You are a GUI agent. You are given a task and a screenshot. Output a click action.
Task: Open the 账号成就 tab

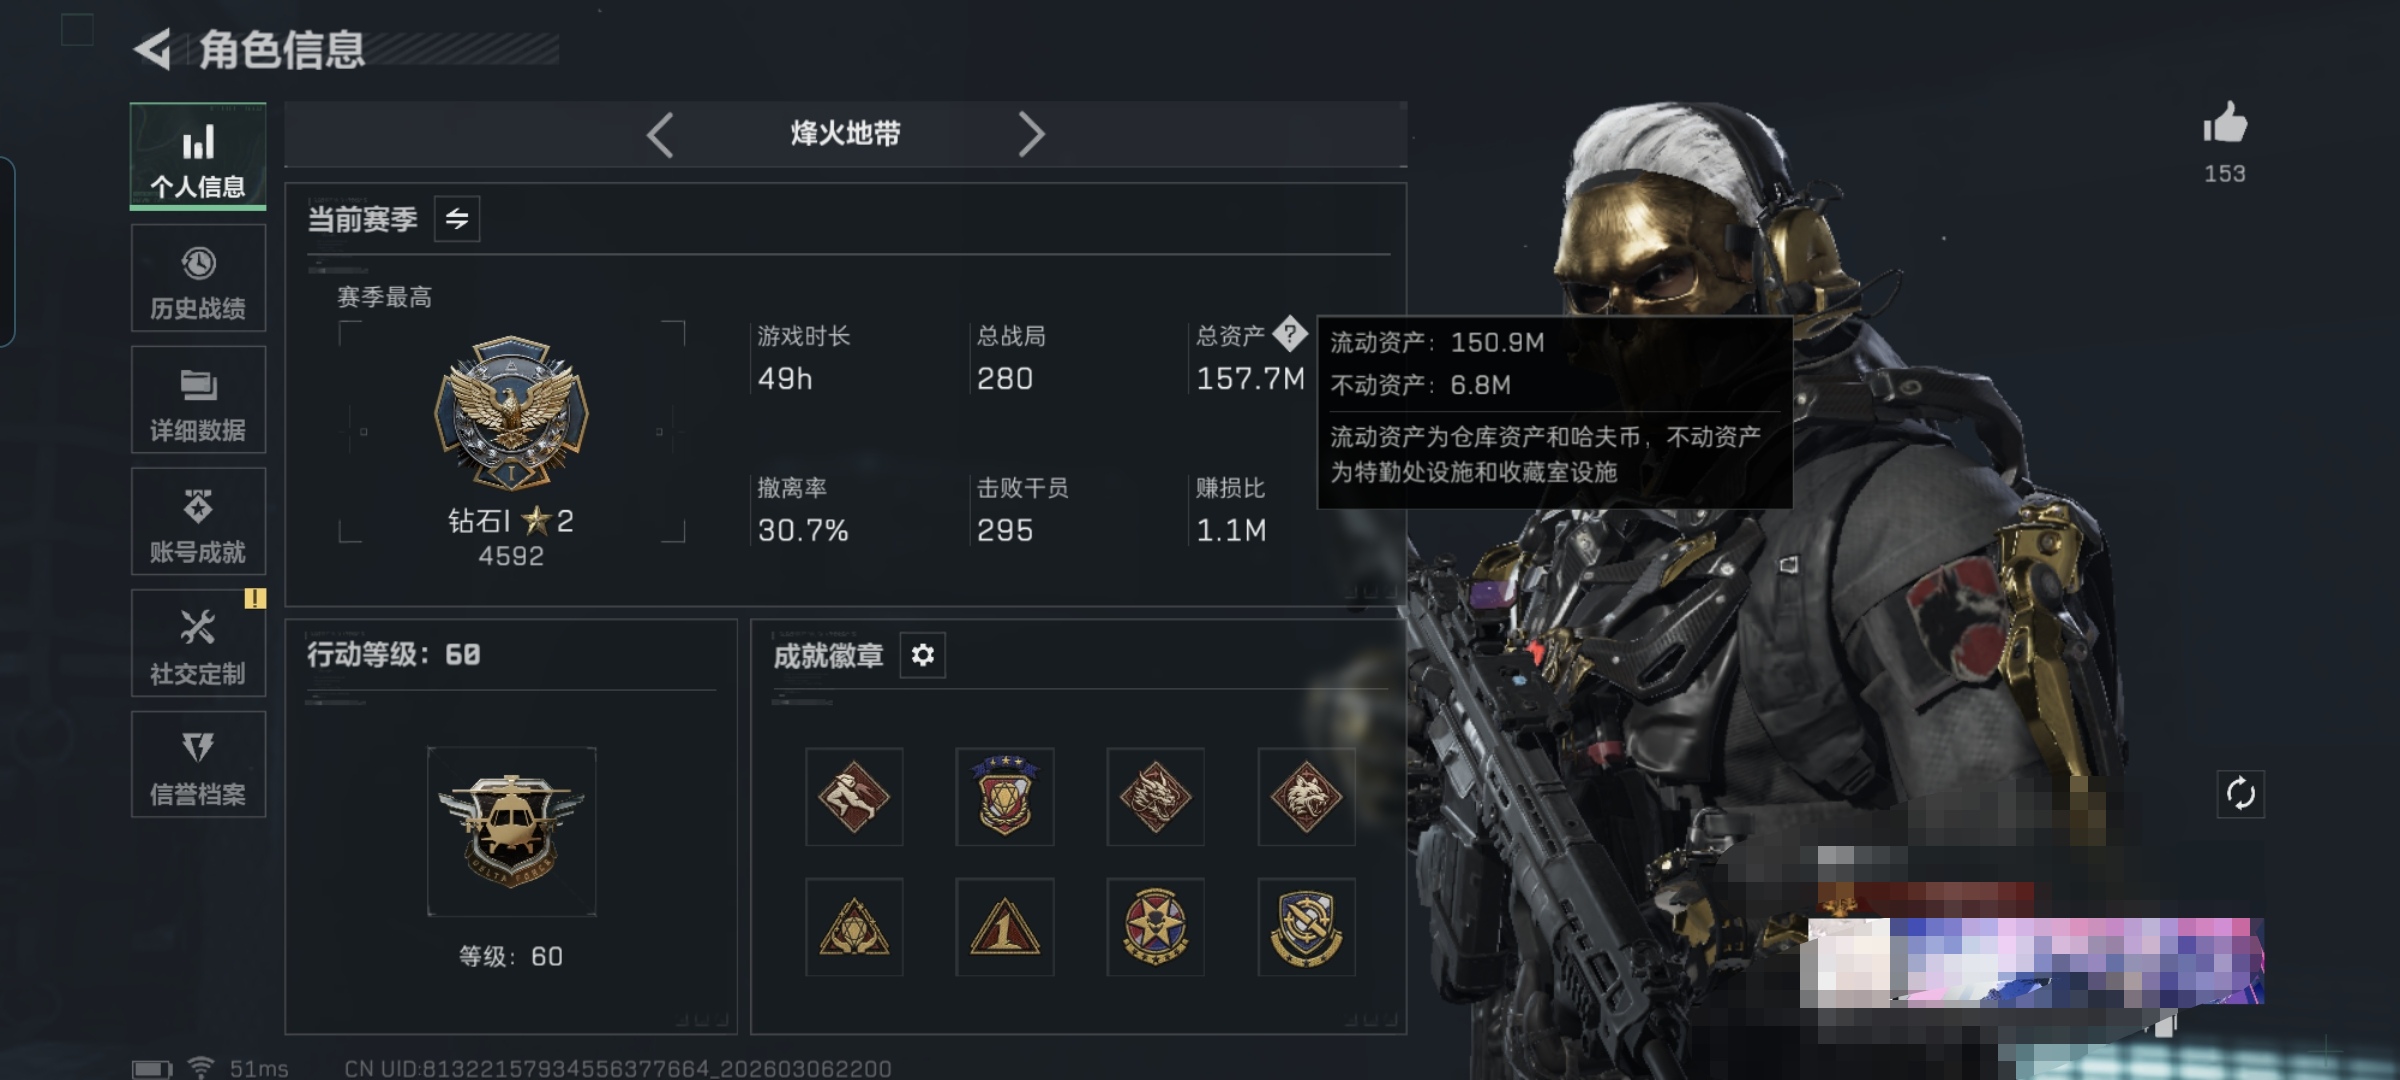pos(198,521)
